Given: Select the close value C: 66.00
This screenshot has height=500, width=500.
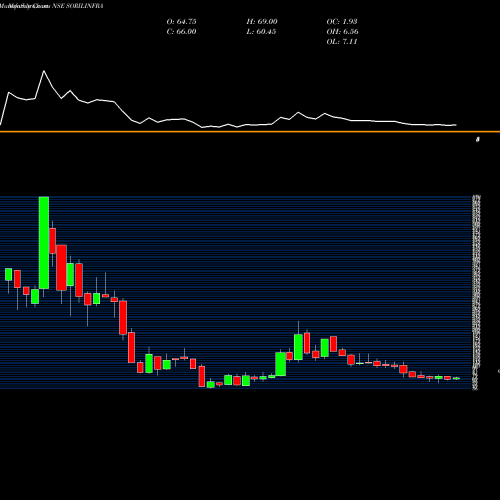Looking at the screenshot, I should [x=181, y=31].
